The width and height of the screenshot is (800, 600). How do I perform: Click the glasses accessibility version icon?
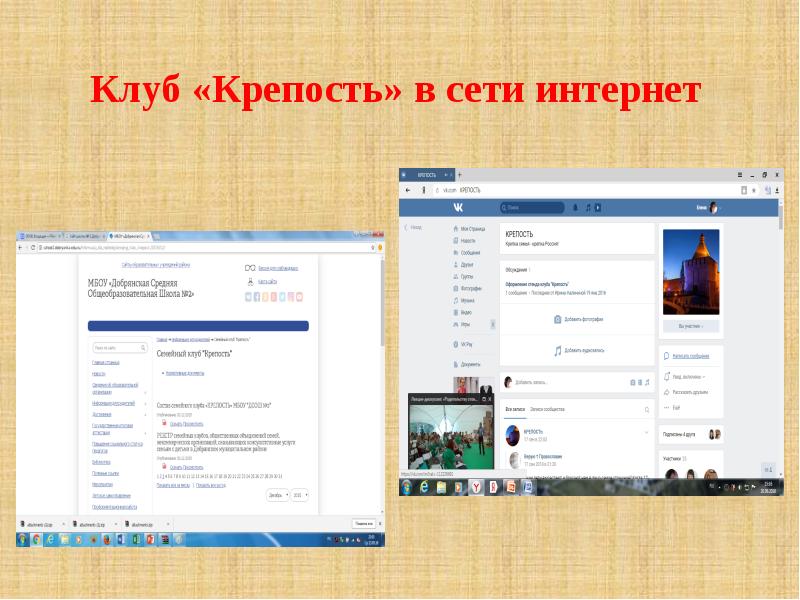(x=250, y=268)
